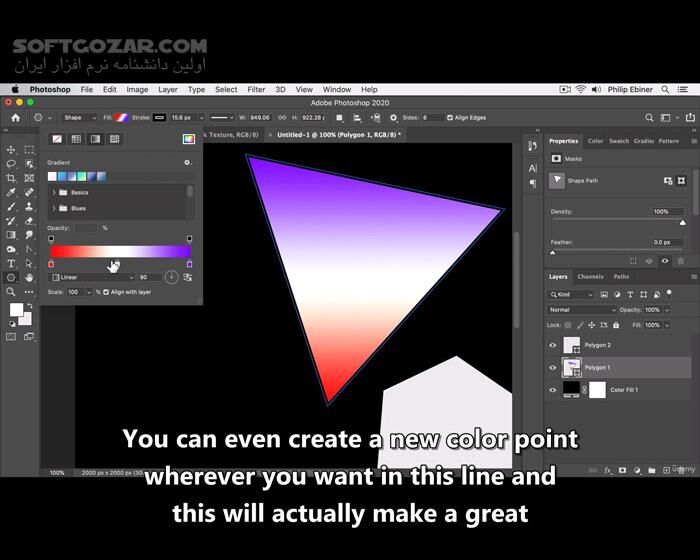This screenshot has width=700, height=560.
Task: Open the Layer menu
Action: [168, 89]
